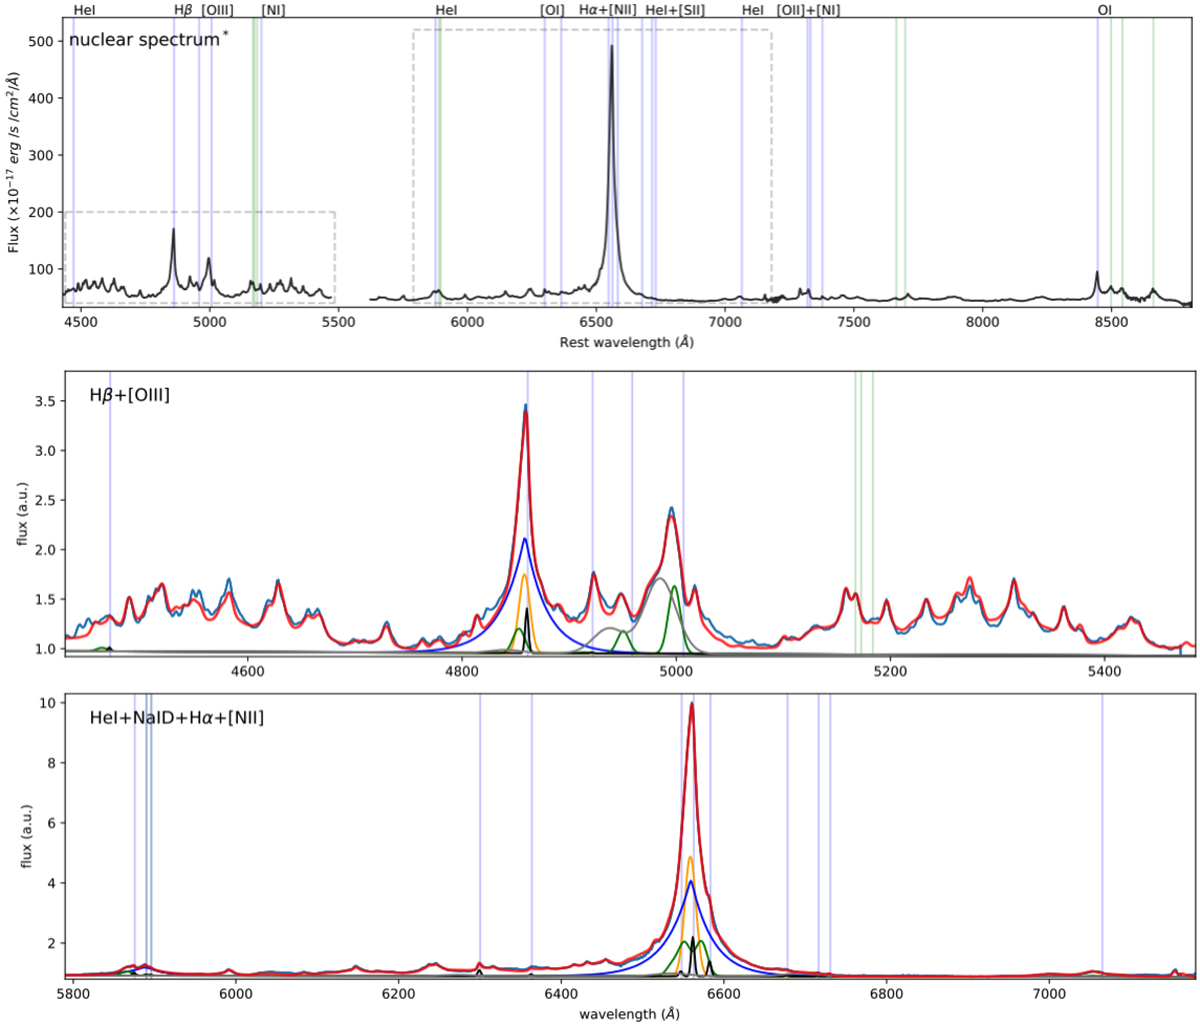Click the 8000 tick label on top x-axis
Viewport: 1200px width, 1028px height.
[x=983, y=323]
